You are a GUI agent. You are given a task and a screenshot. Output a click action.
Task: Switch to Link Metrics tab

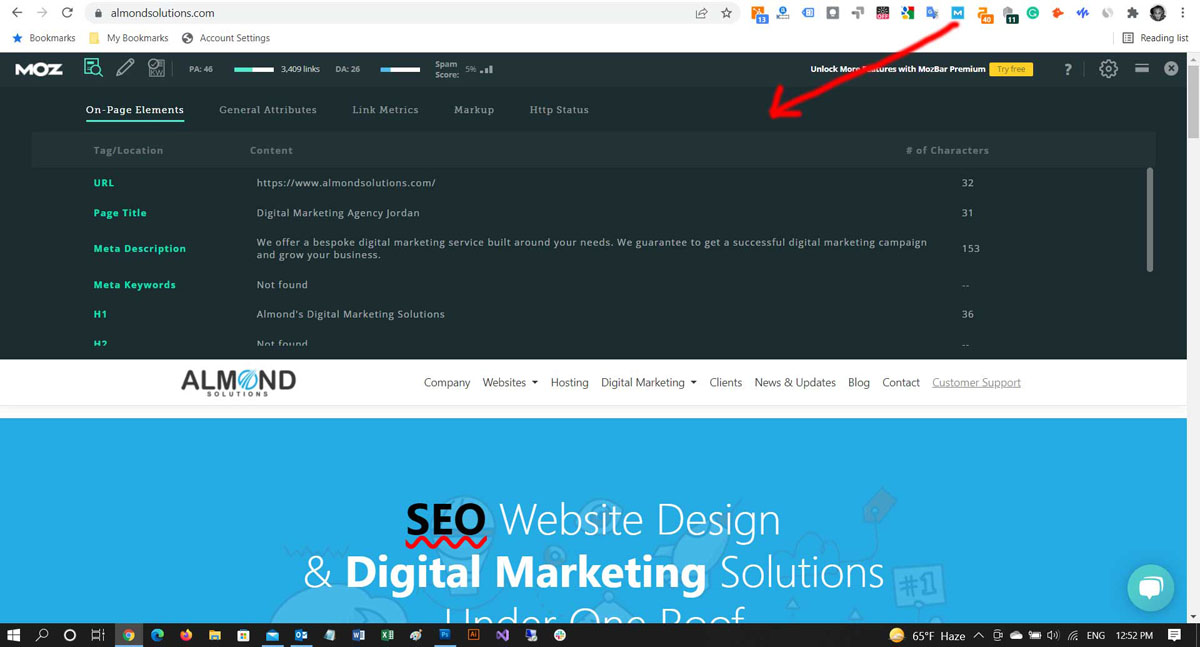[385, 110]
